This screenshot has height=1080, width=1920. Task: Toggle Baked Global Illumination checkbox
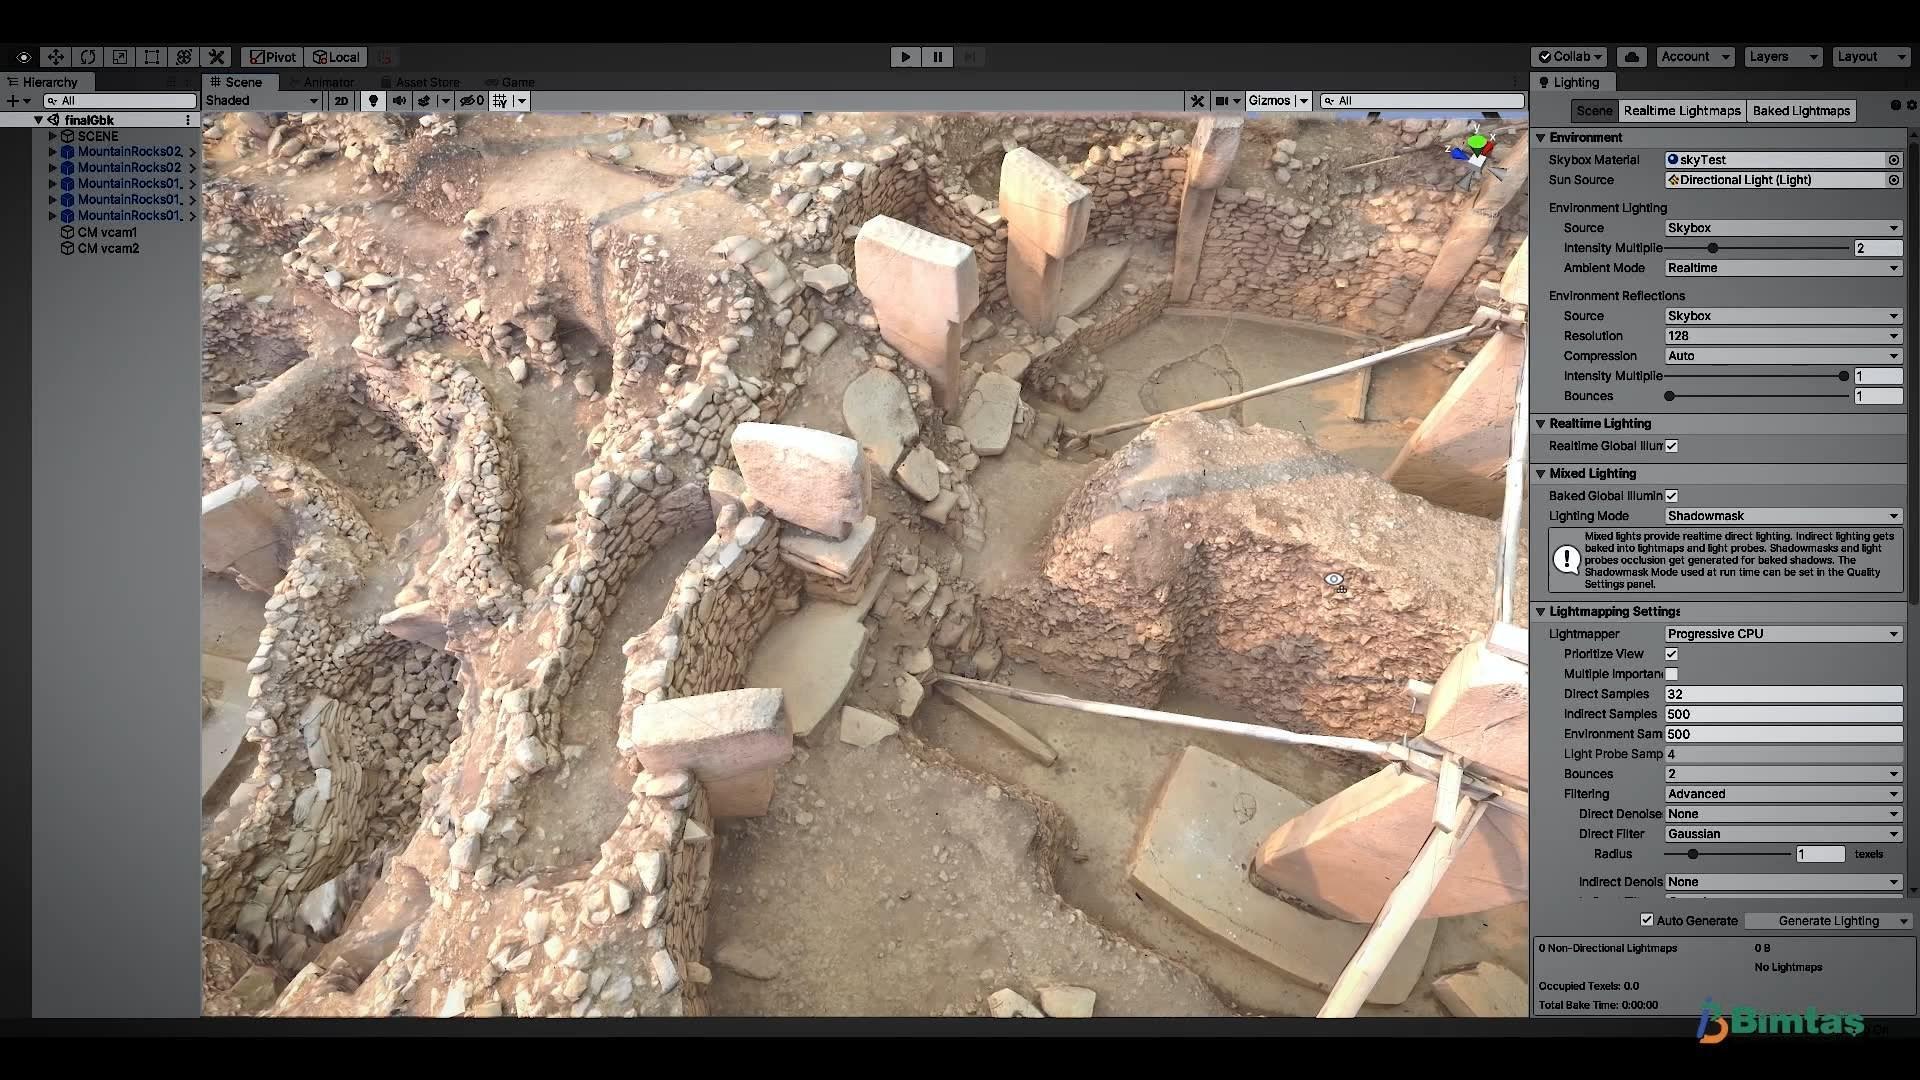pyautogui.click(x=1671, y=496)
